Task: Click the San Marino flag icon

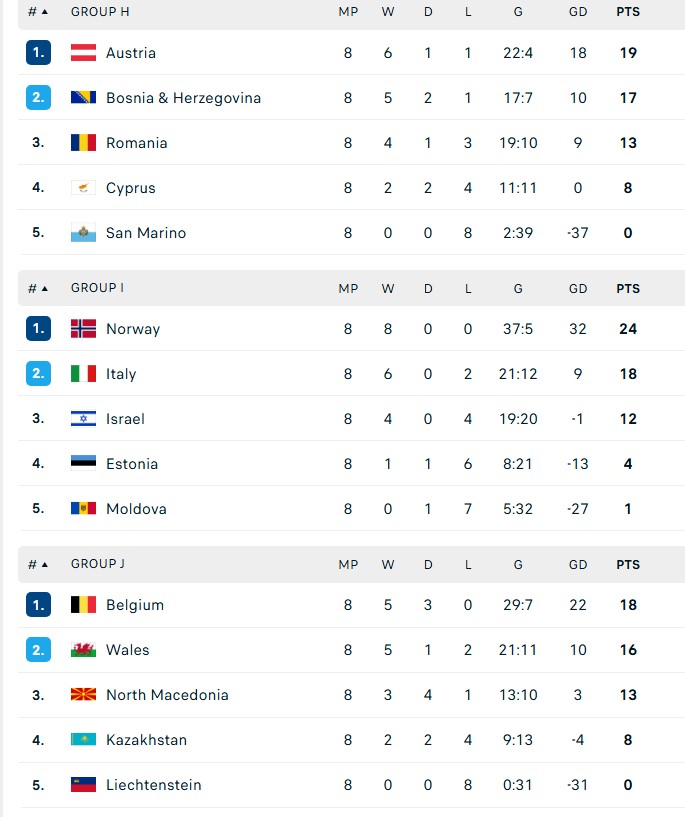Action: click(x=83, y=233)
